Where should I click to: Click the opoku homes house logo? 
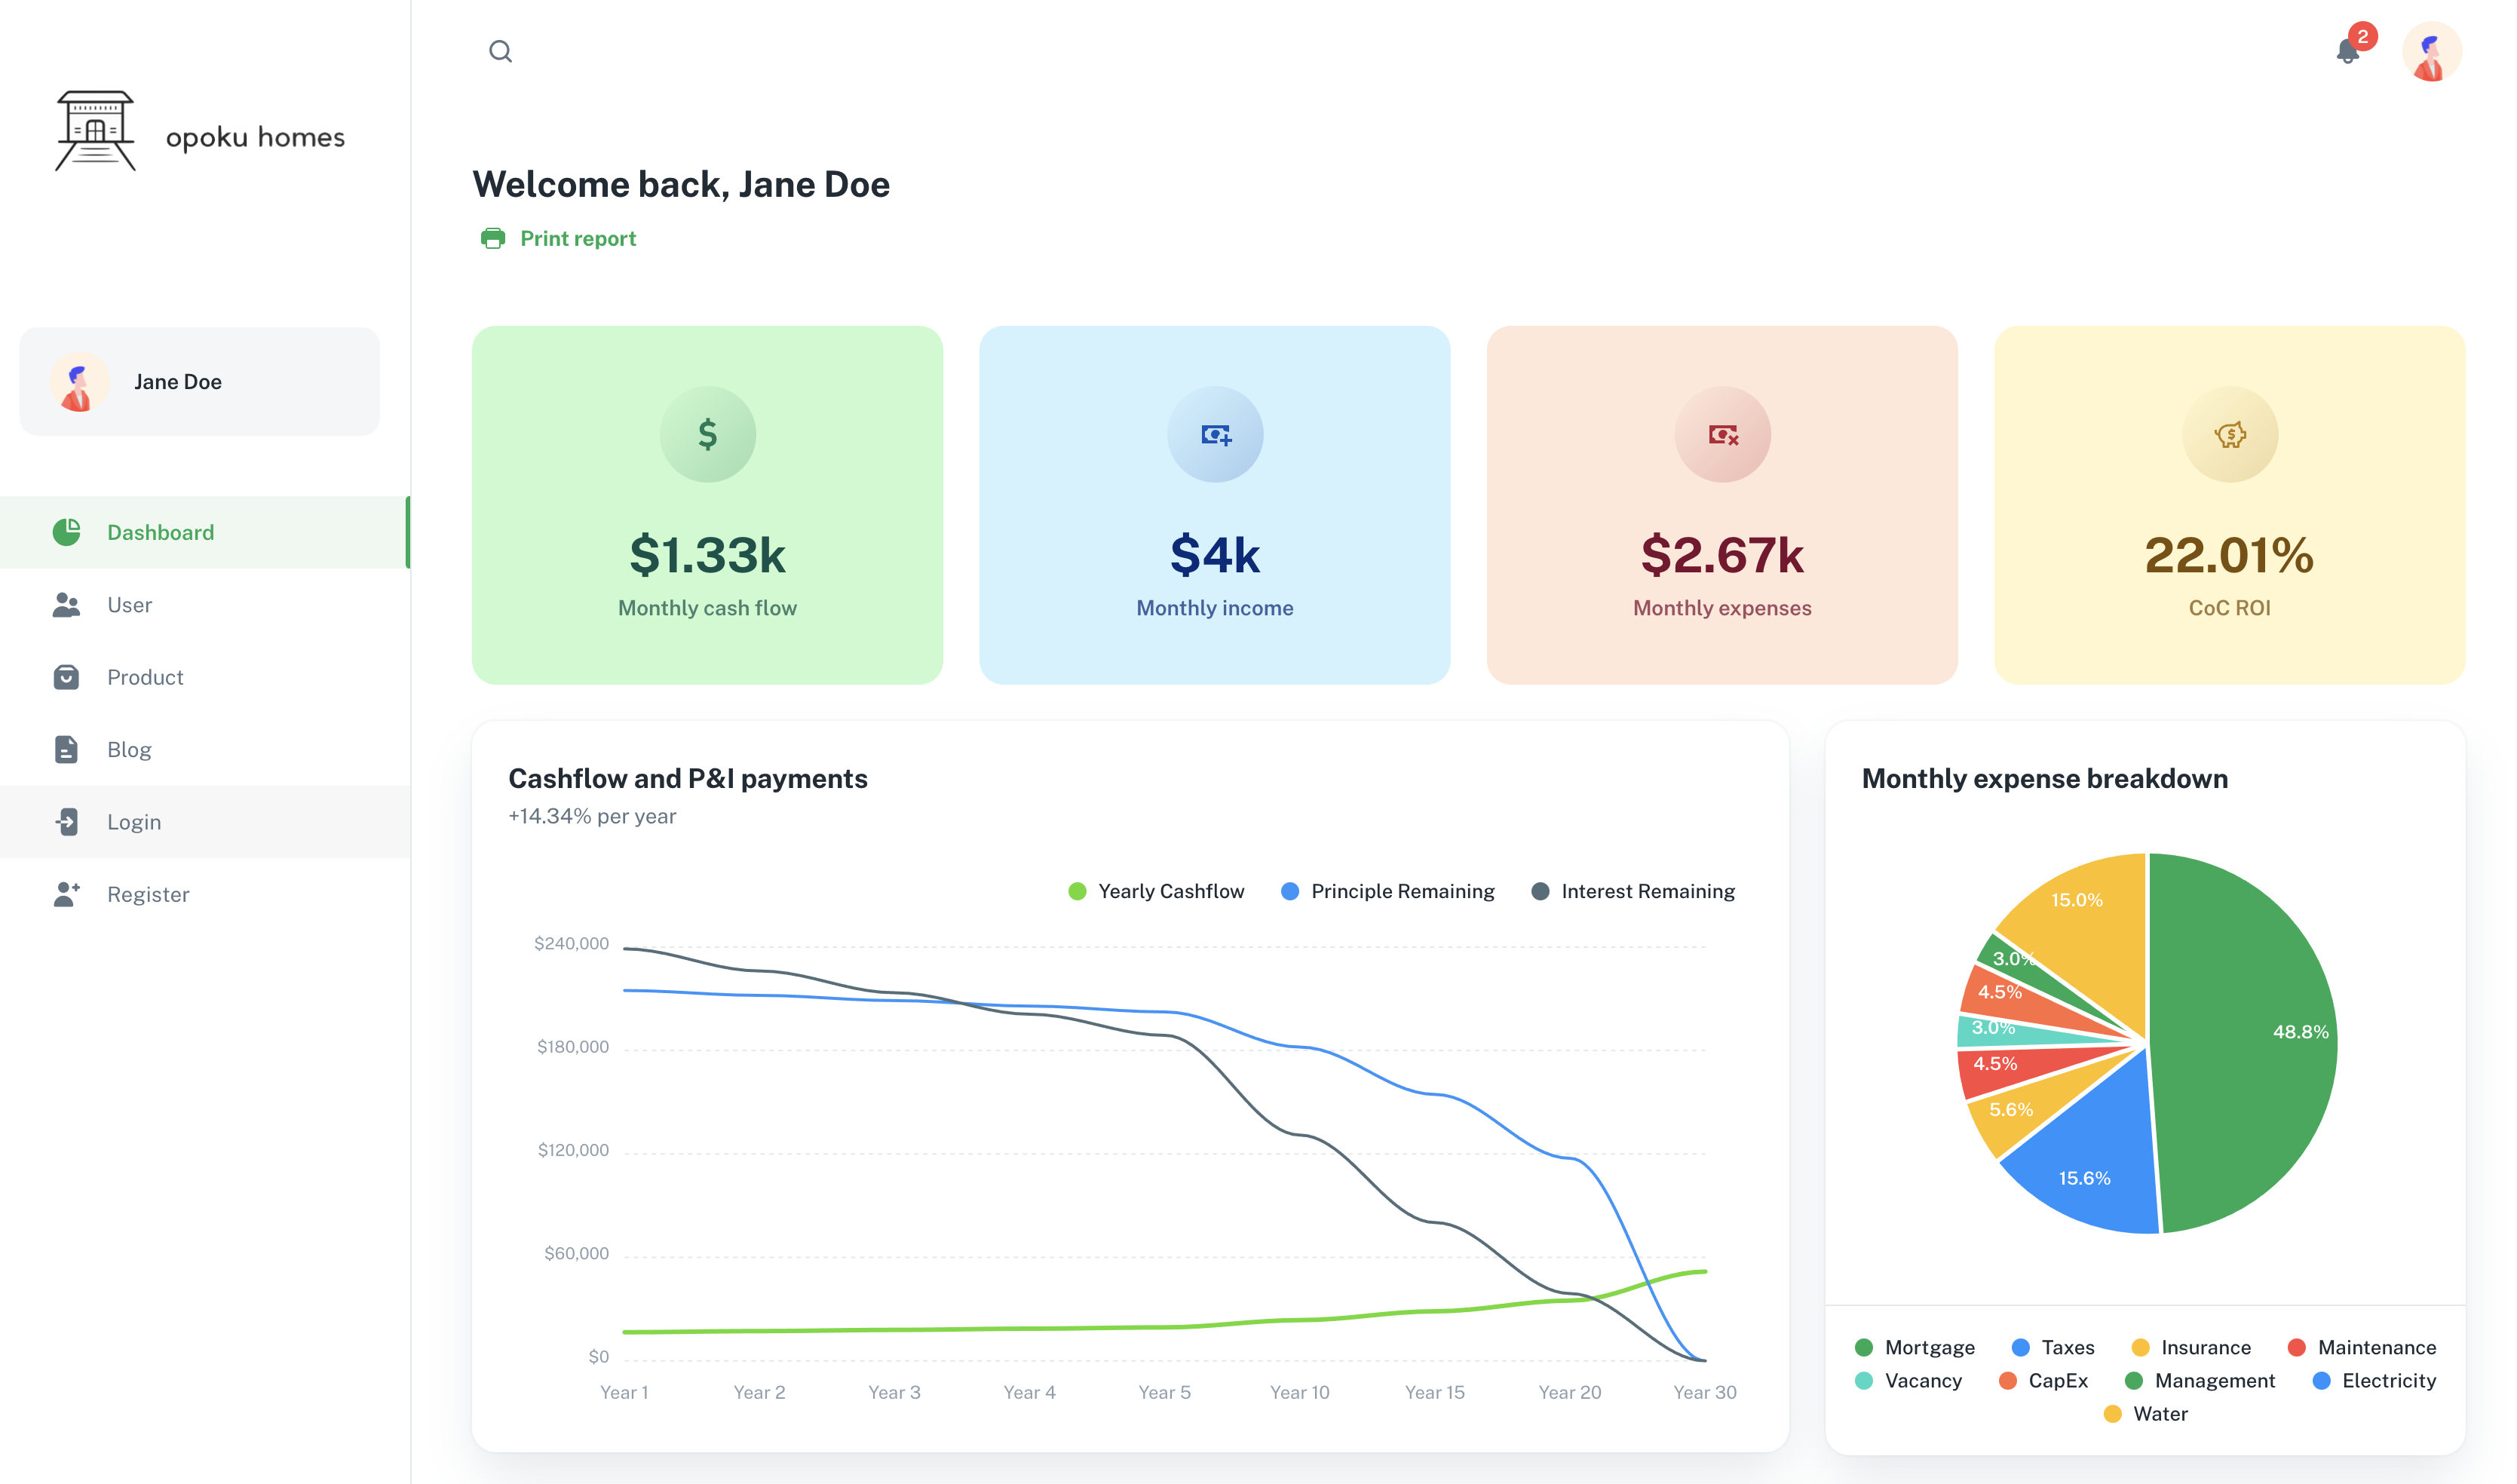(95, 131)
